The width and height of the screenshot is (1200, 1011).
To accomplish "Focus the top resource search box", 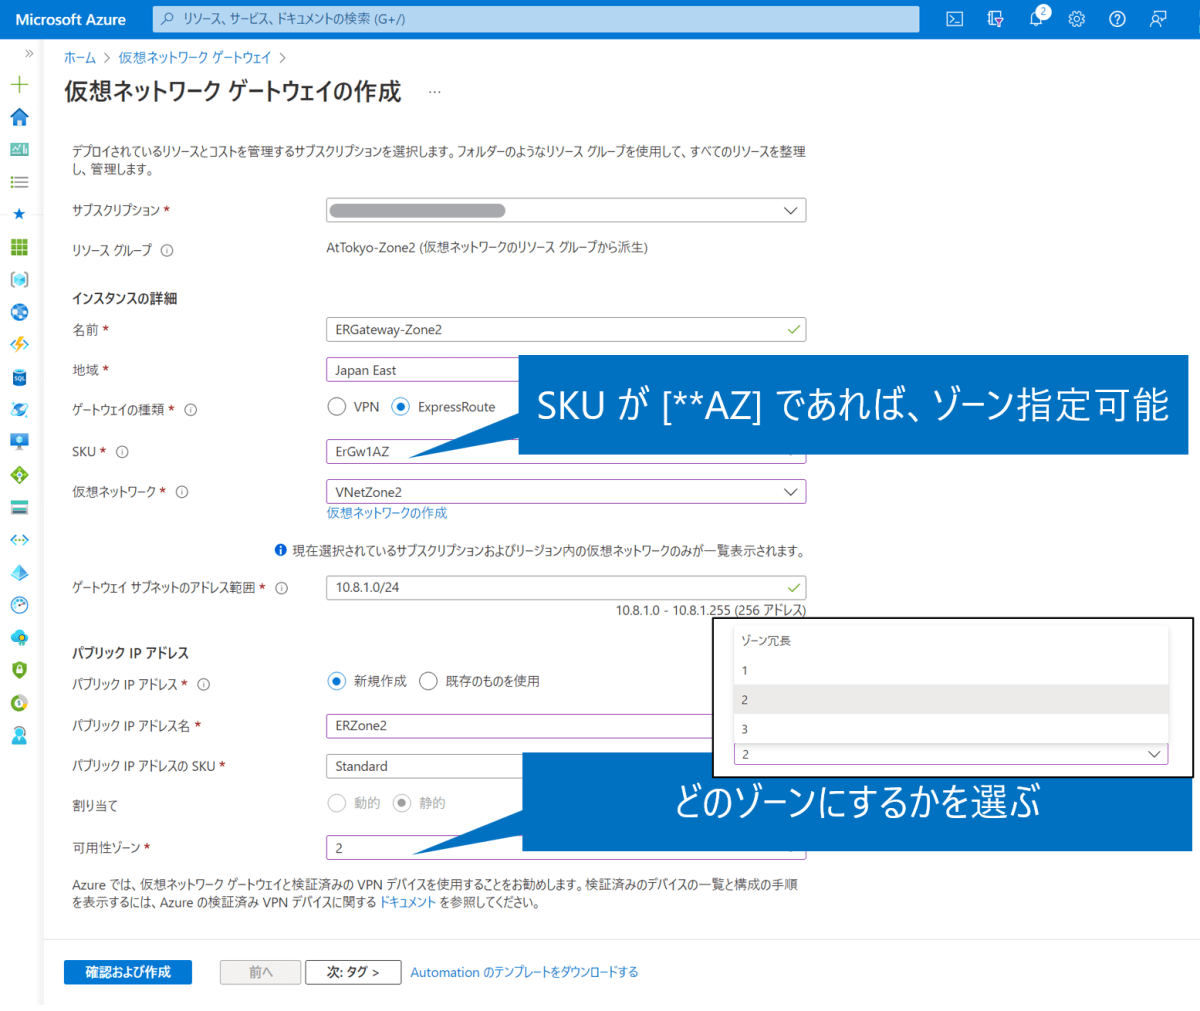I will click(x=536, y=19).
